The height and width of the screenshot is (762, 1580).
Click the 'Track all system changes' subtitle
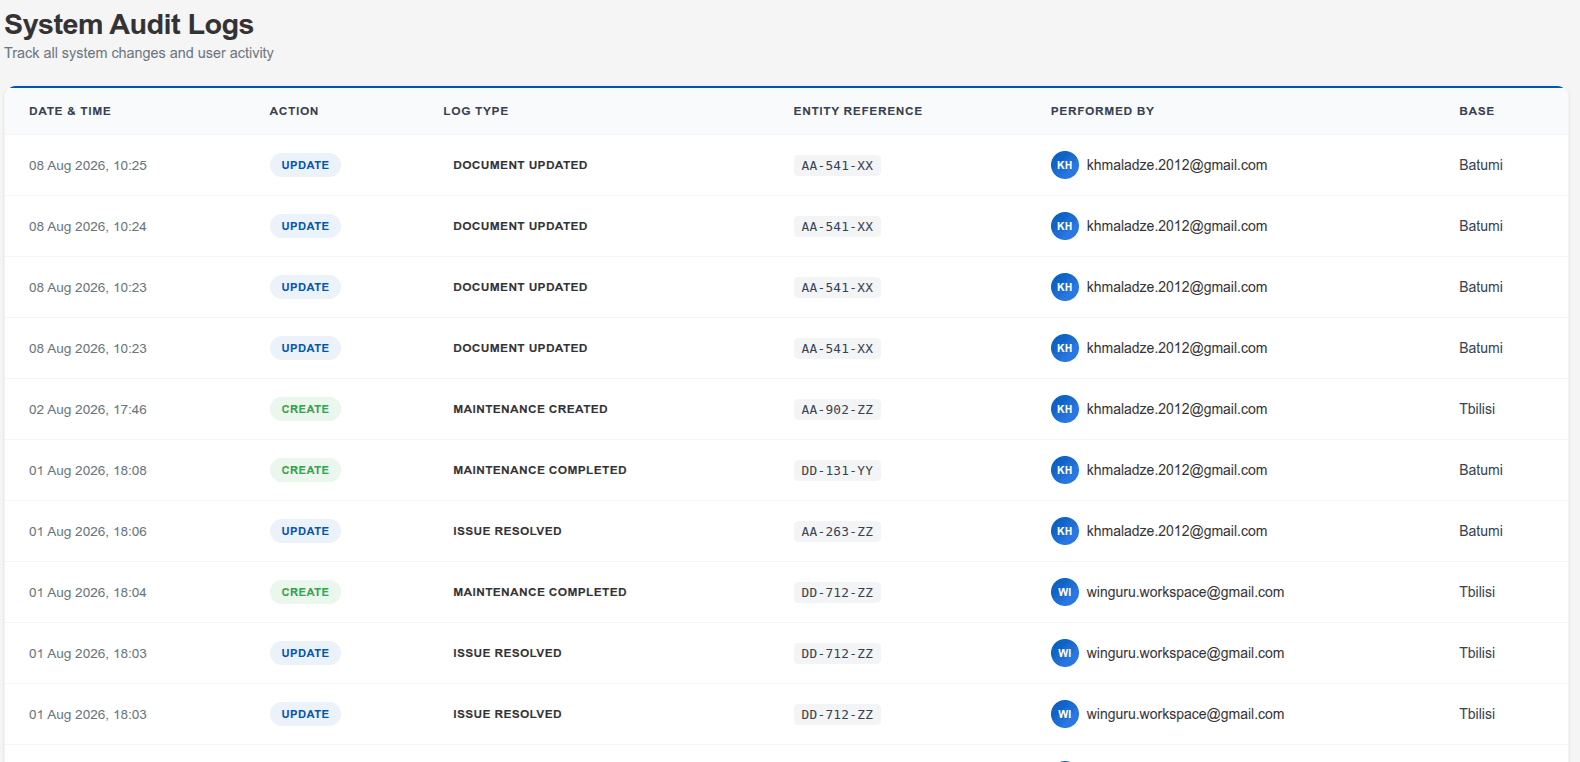tap(139, 53)
